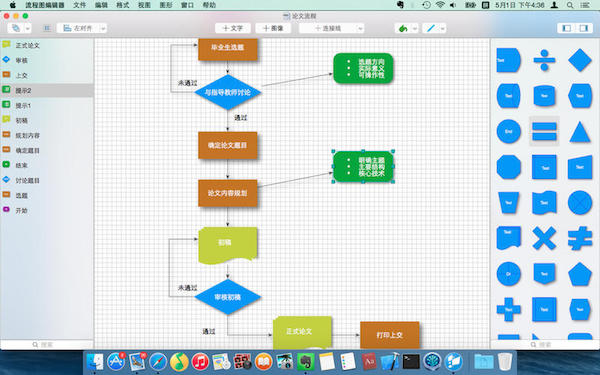The height and width of the screenshot is (375, 600).
Task: Select the 与指导教师讨论 diamond on canvas
Action: [x=228, y=92]
